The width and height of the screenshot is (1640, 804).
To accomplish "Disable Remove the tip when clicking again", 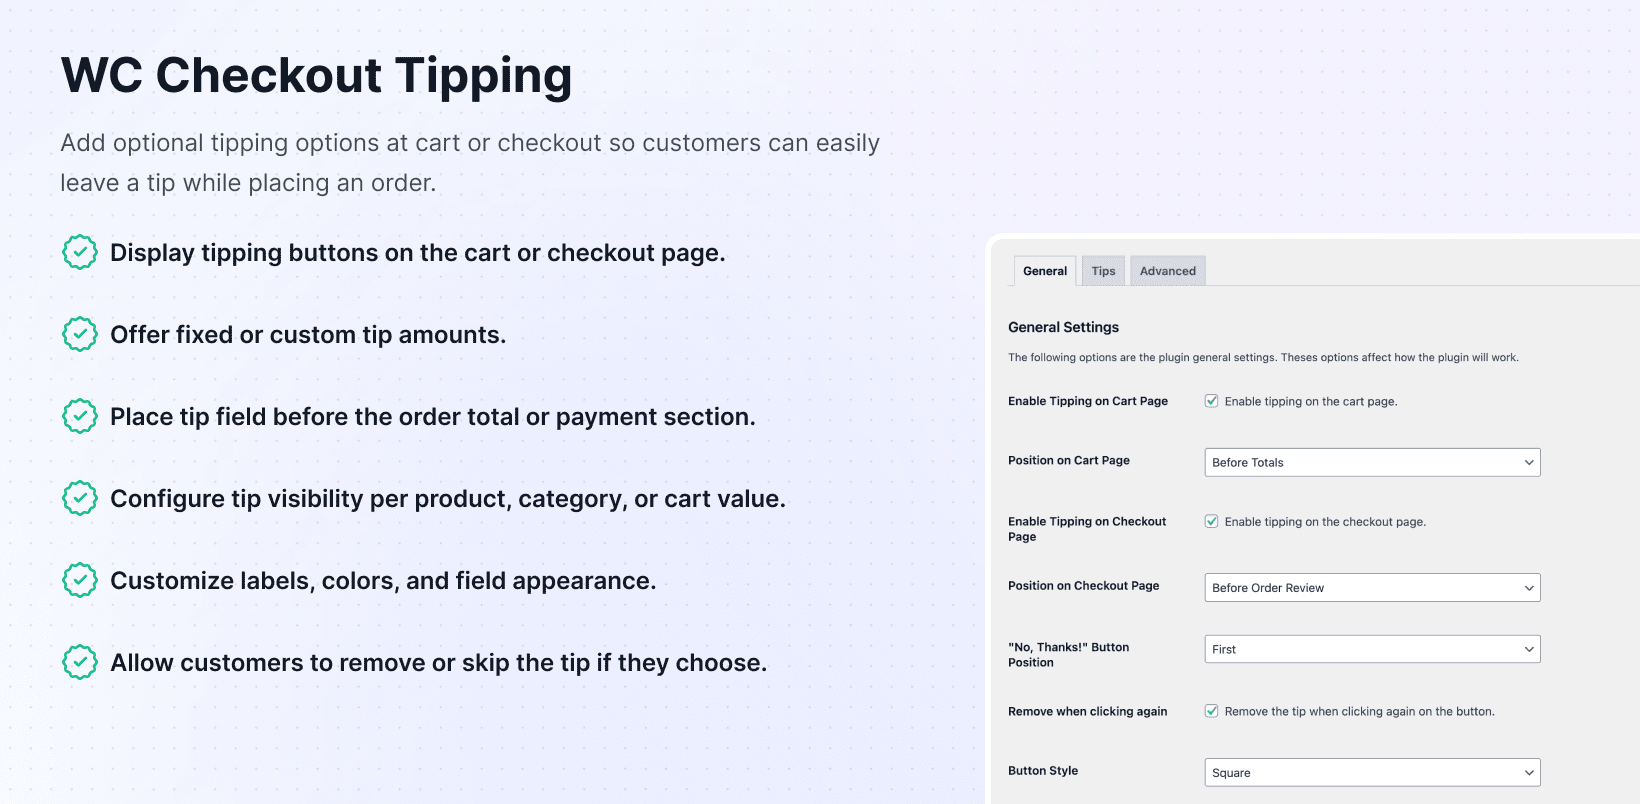I will (1211, 712).
